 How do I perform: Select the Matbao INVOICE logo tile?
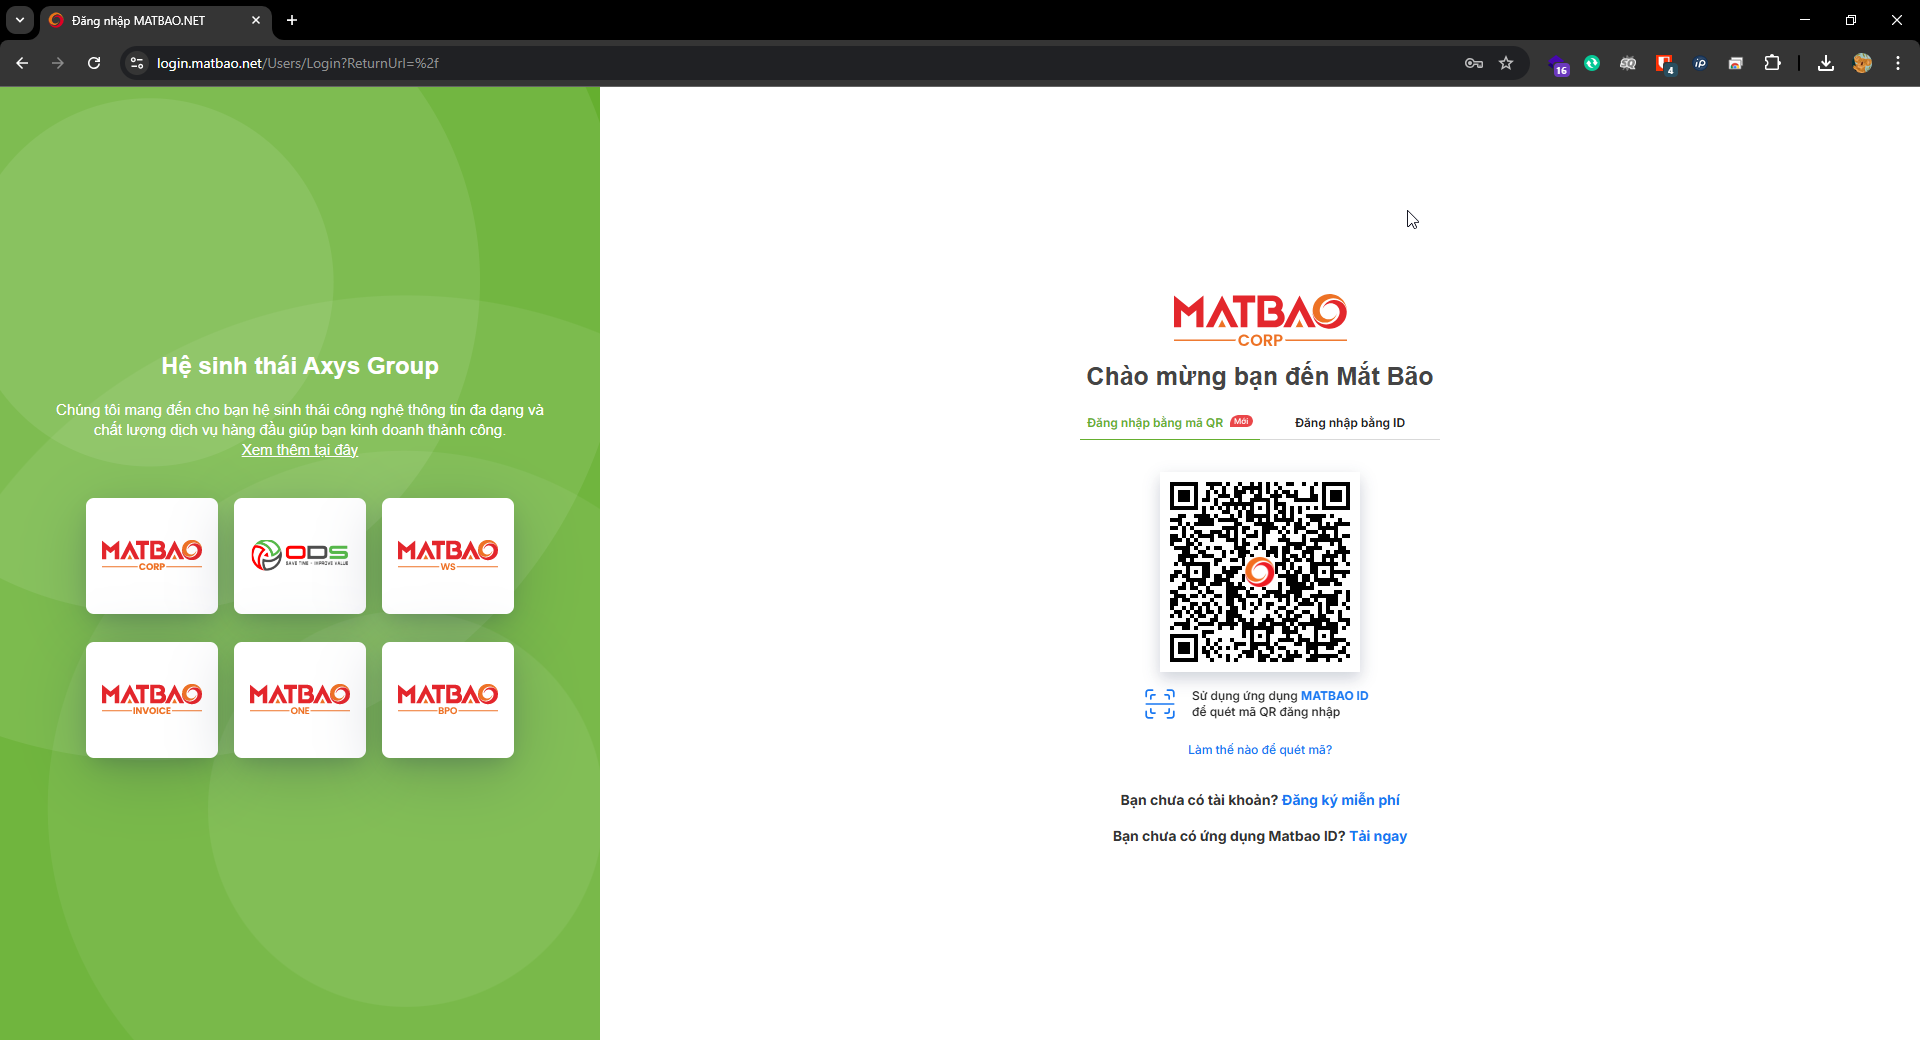[152, 699]
